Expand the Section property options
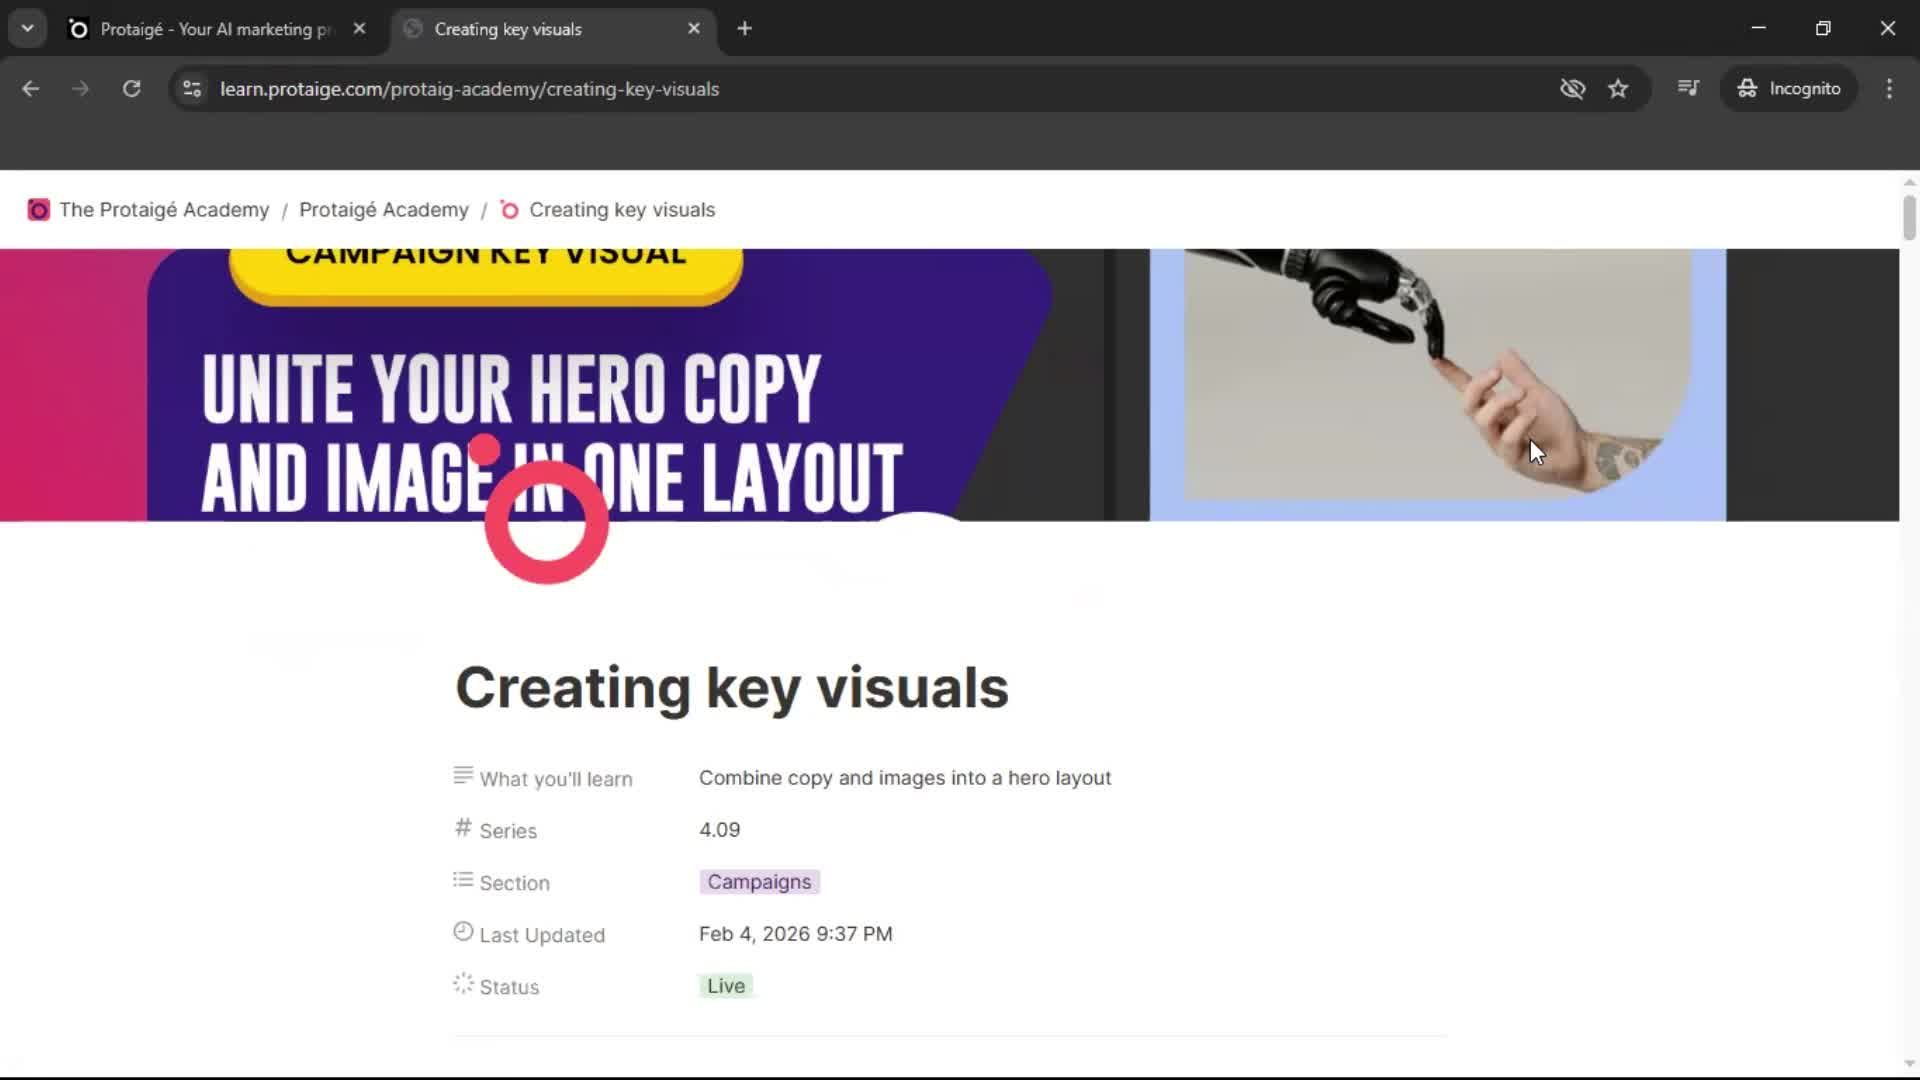 (514, 882)
